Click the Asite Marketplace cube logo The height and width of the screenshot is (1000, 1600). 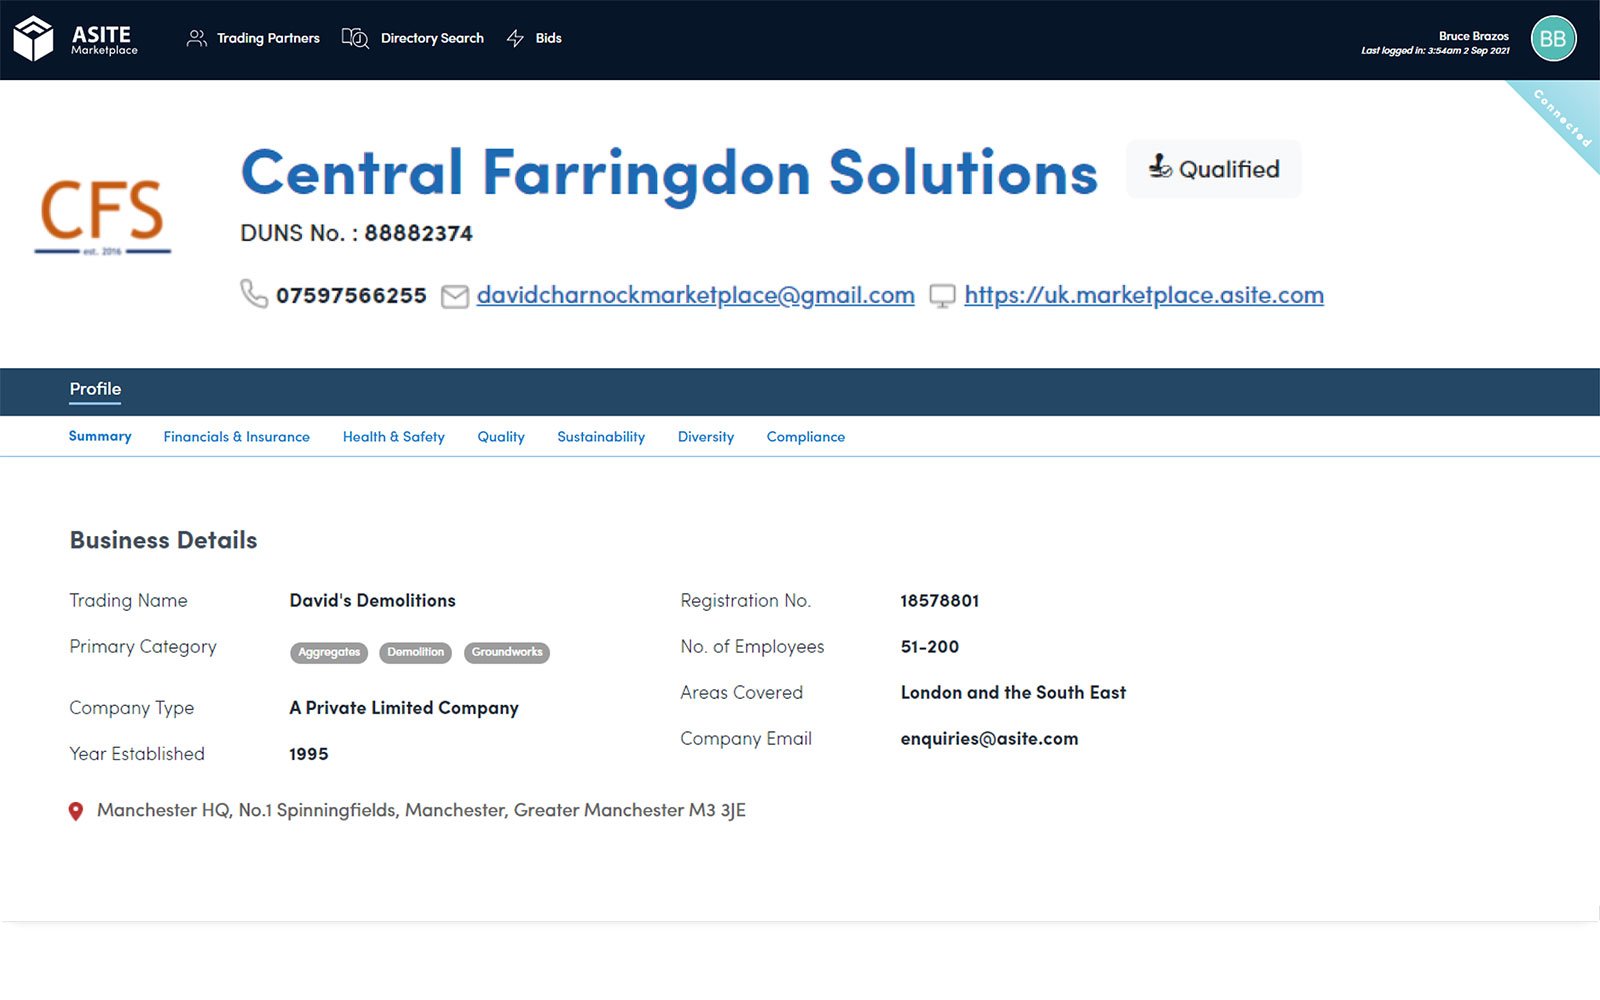tap(33, 39)
